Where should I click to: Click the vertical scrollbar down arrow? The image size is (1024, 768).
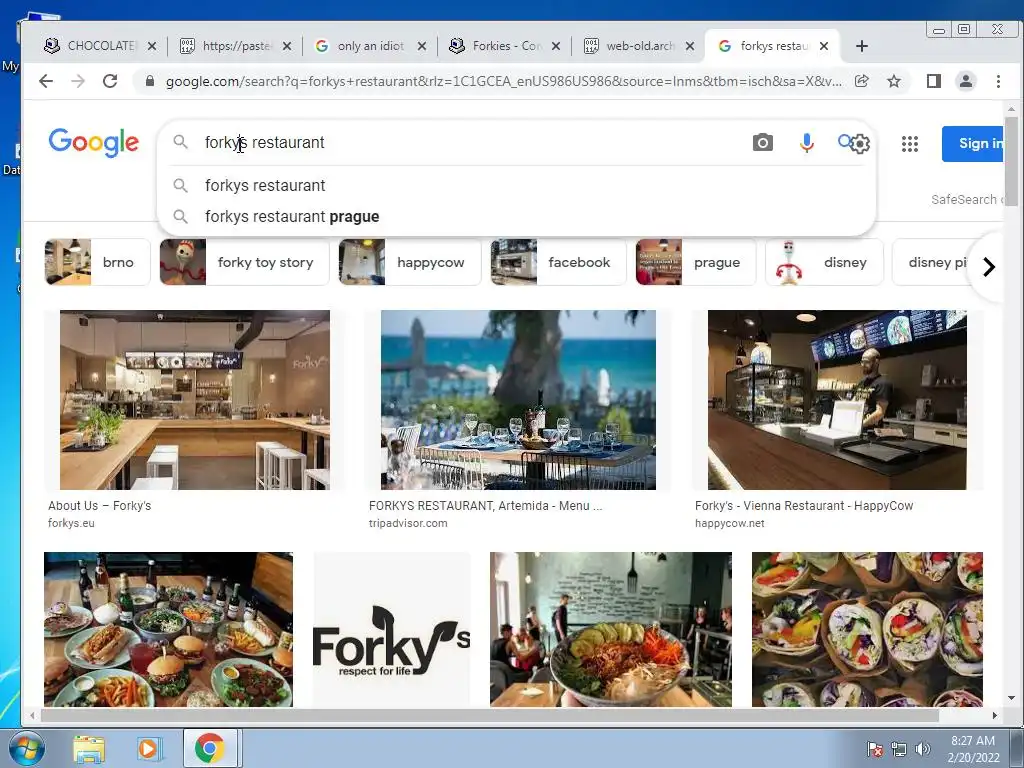pyautogui.click(x=1011, y=698)
